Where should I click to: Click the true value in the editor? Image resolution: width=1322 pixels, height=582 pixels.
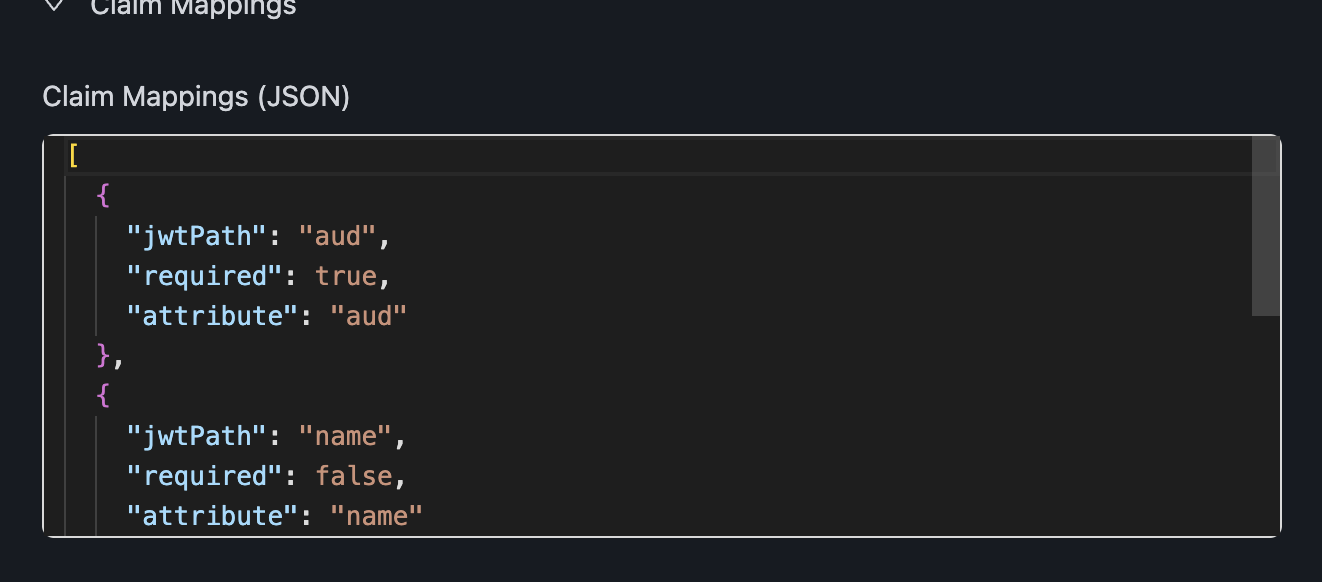point(346,276)
